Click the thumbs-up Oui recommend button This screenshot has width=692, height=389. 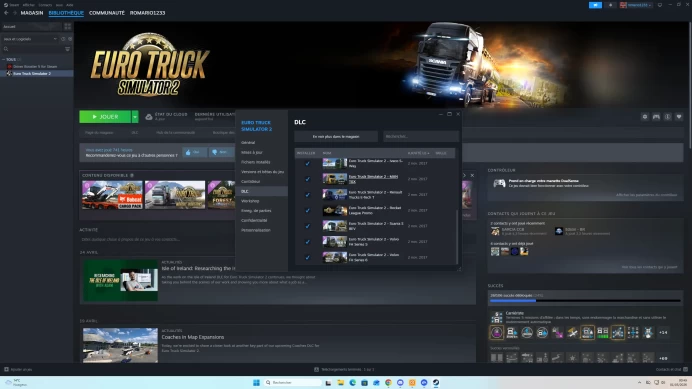pyautogui.click(x=194, y=152)
